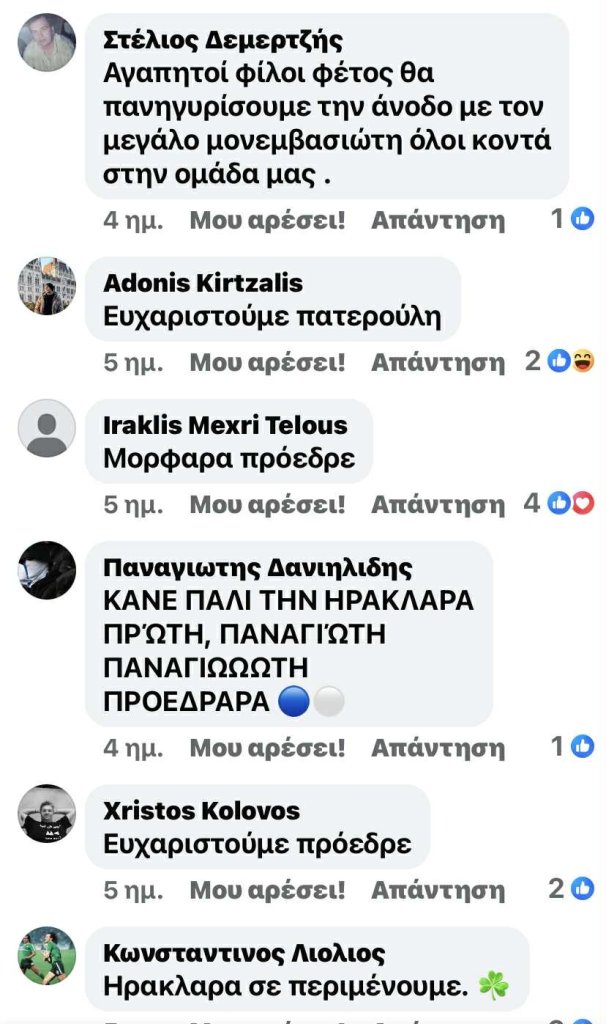Like Στέλιος Δεμερτζής comment via Μου αρέσει
The height and width of the screenshot is (1024, 606).
point(267,220)
